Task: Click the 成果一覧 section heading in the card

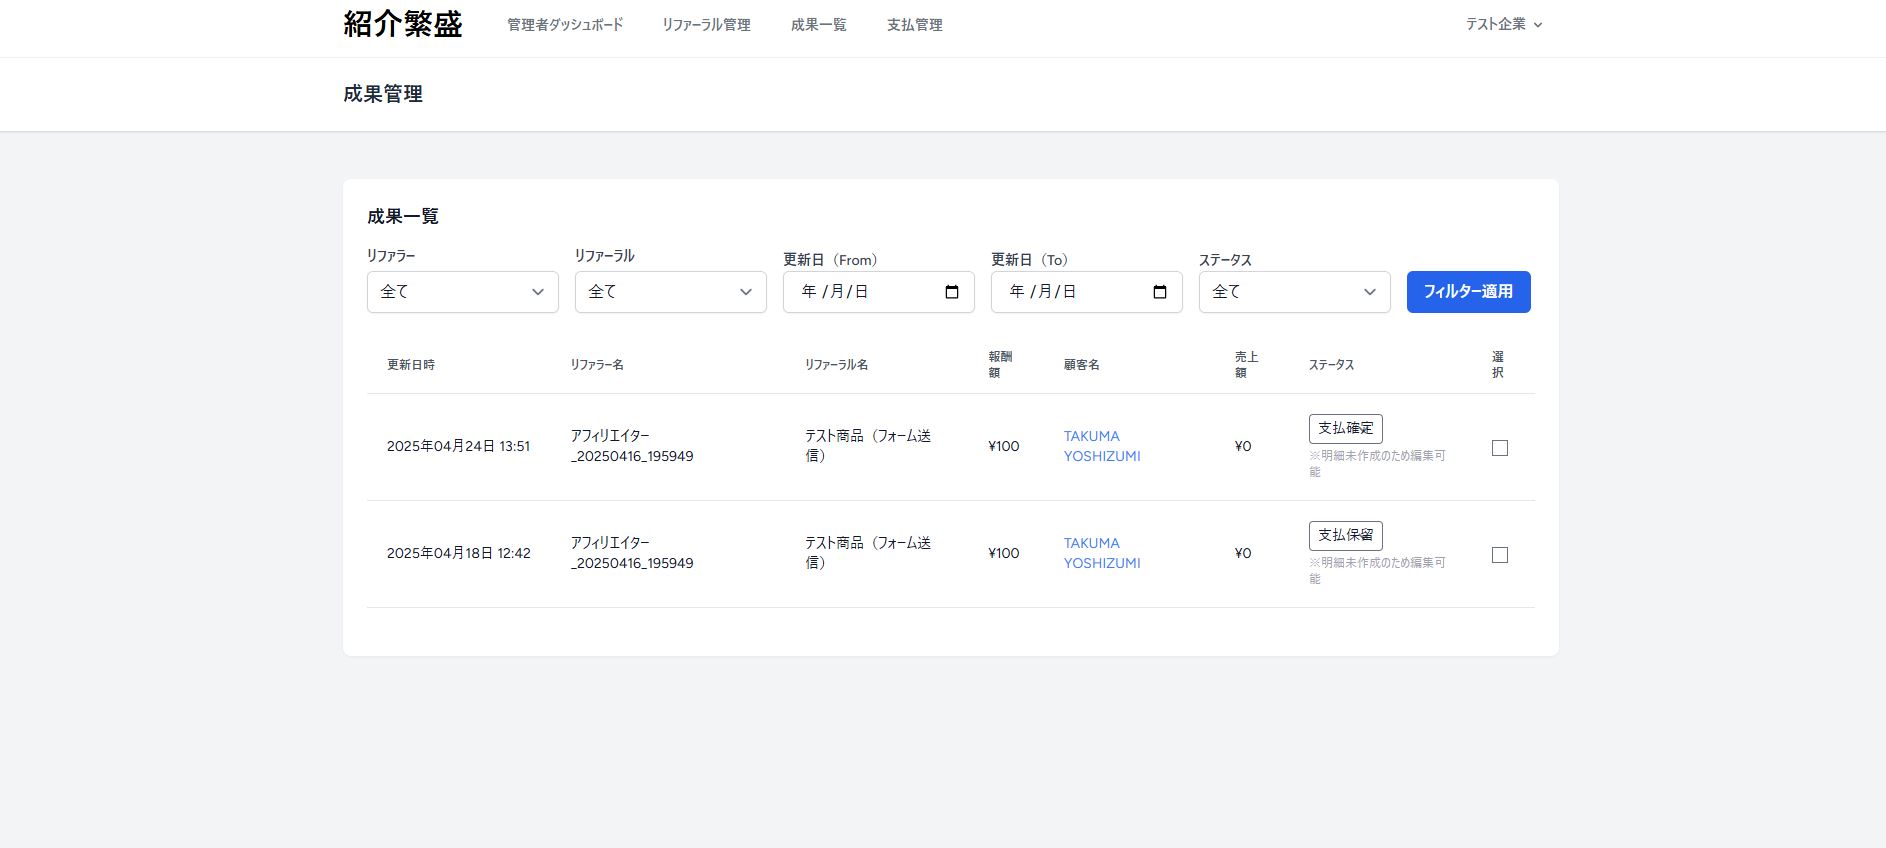Action: [x=403, y=216]
